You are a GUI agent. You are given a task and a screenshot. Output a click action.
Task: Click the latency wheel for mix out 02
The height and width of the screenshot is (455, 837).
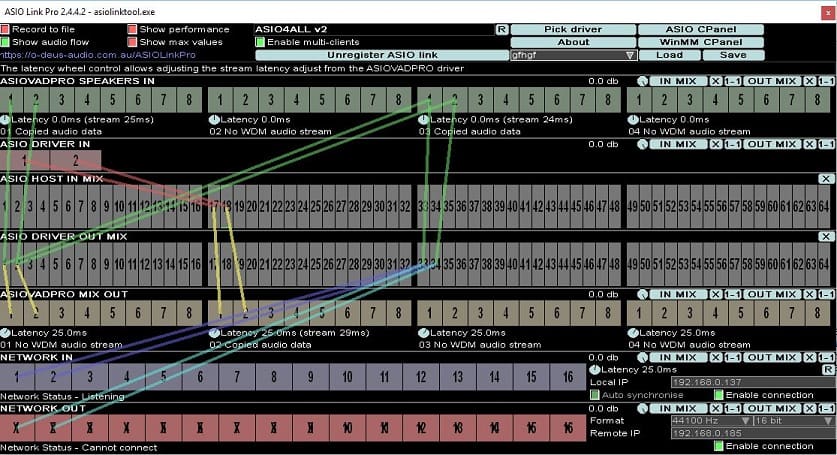[214, 333]
